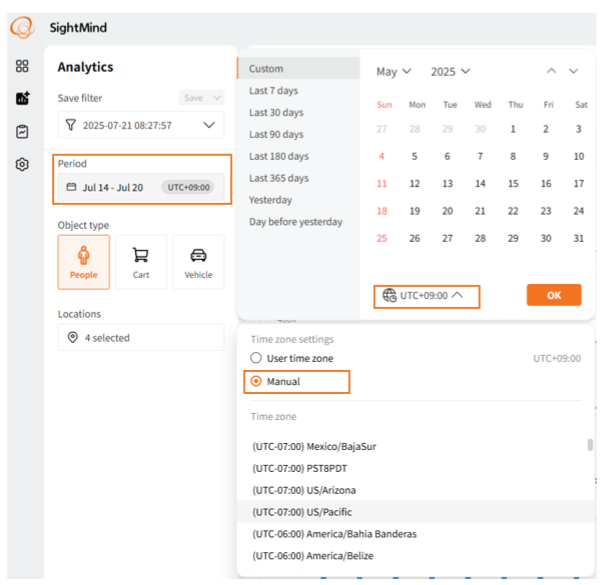Click the SightMind logo icon
The image size is (604, 585).
[x=22, y=28]
